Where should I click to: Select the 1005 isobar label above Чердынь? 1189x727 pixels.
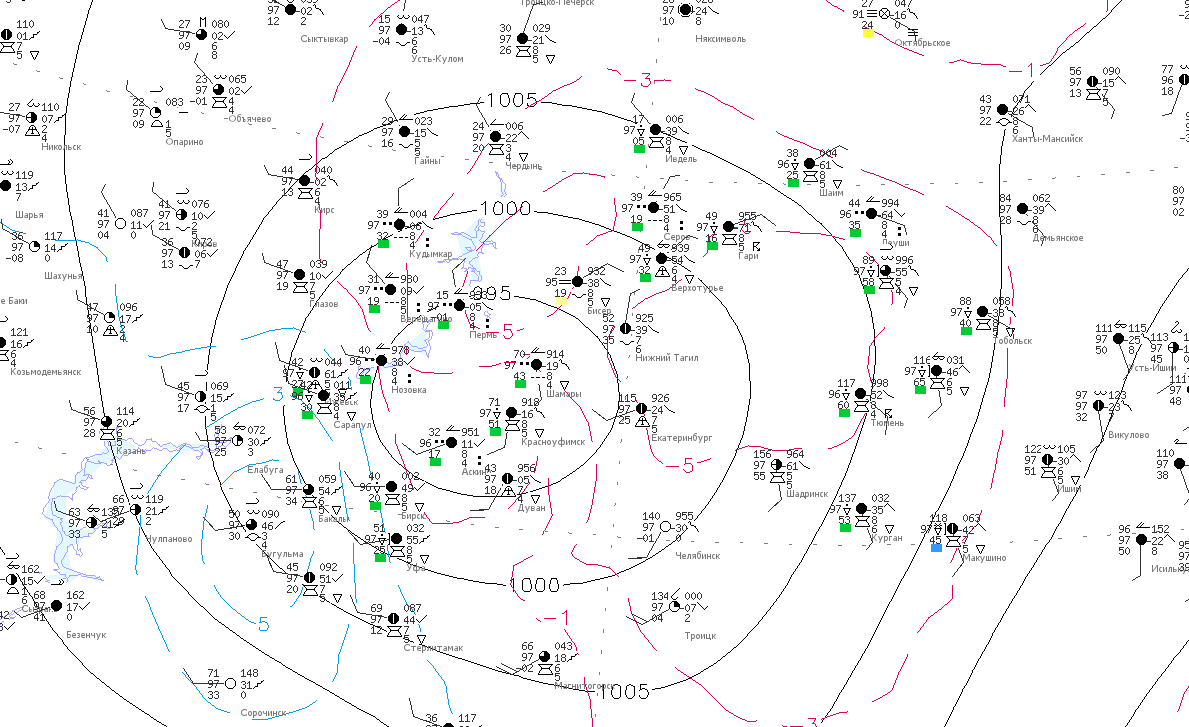coord(512,100)
